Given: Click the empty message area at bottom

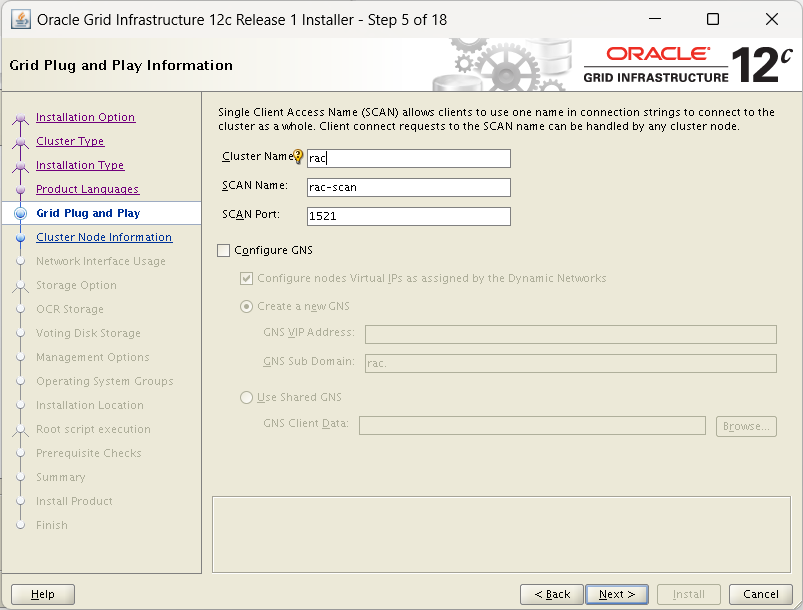Looking at the screenshot, I should [501, 534].
